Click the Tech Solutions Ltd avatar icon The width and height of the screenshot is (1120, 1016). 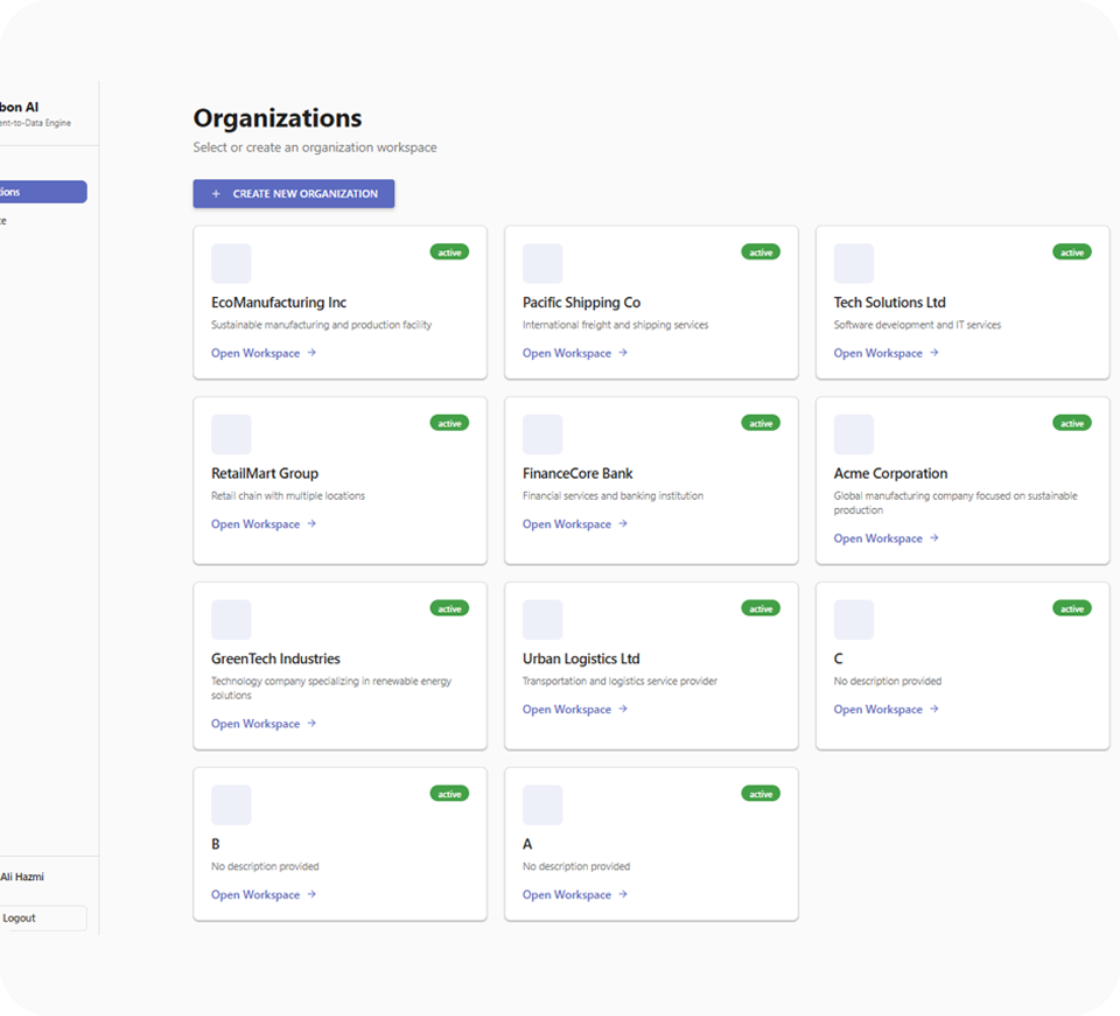pyautogui.click(x=853, y=263)
